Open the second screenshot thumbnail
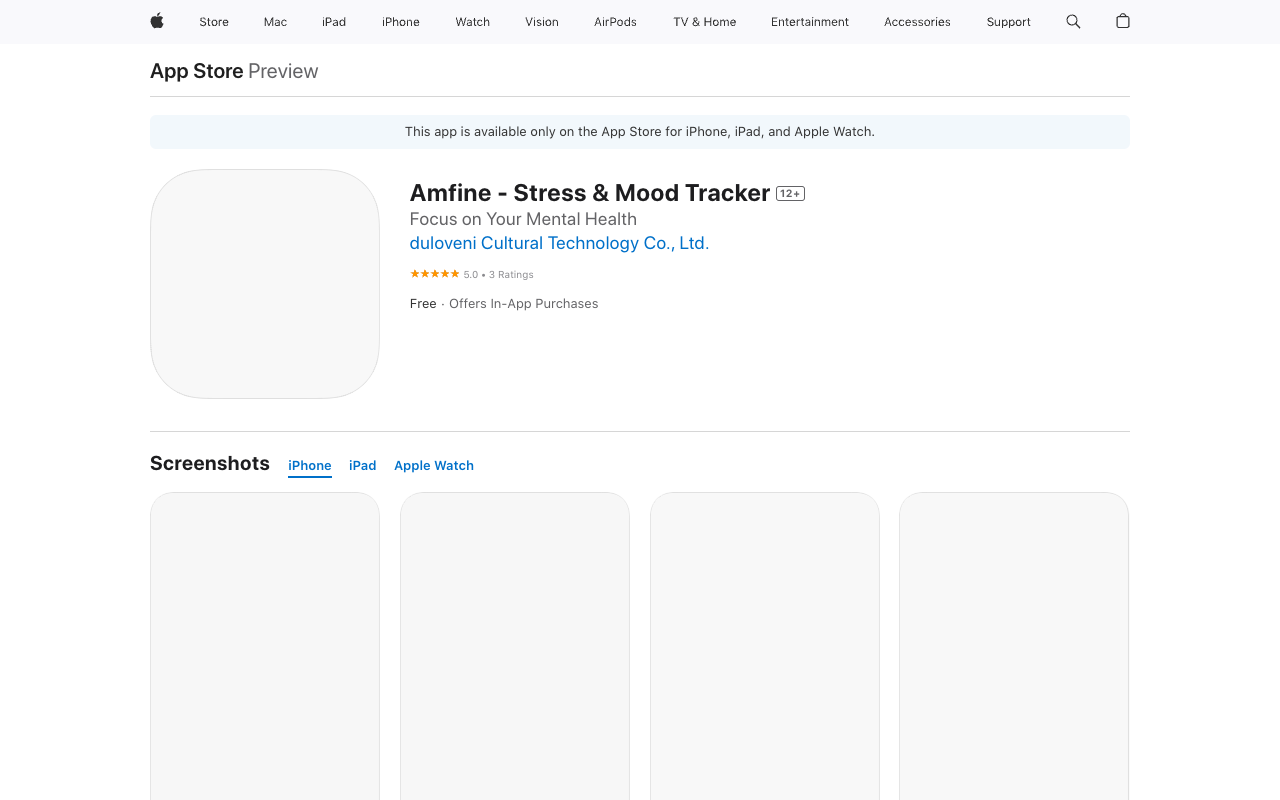The width and height of the screenshot is (1280, 800). click(515, 646)
